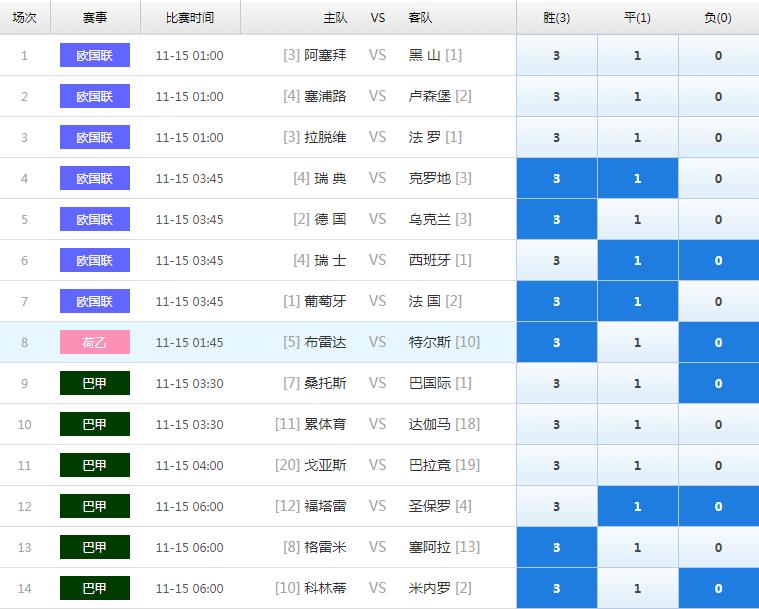Screen dimensions: 759x609
Task: Deselect draw (1) for 葡萄牙 vs 法国
Action: pos(638,301)
